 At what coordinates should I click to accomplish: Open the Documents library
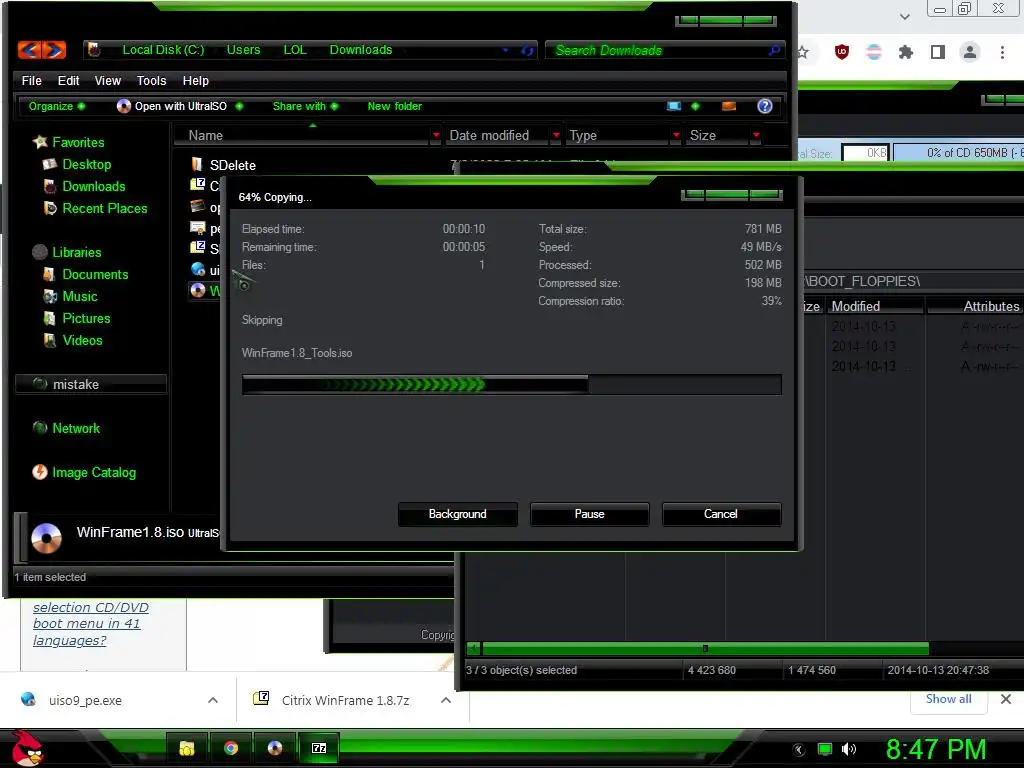tap(95, 274)
